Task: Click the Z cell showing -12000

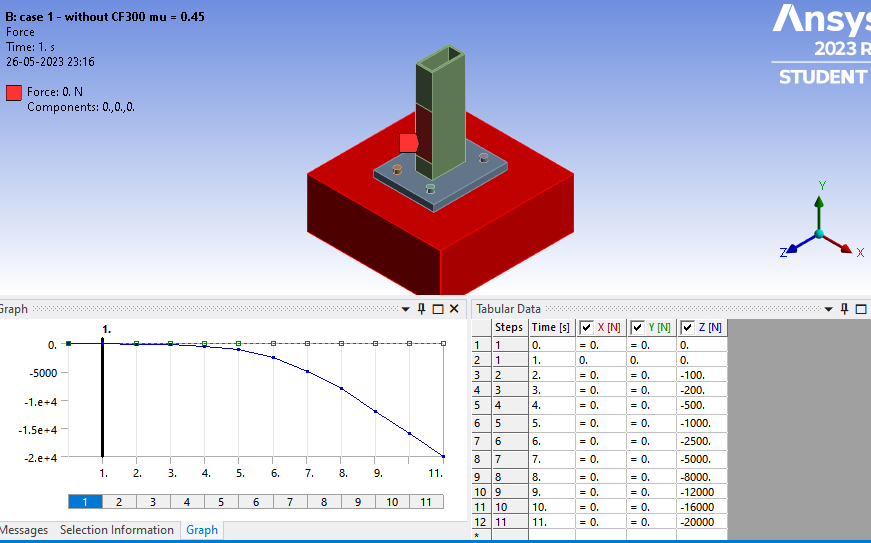Action: tap(702, 492)
